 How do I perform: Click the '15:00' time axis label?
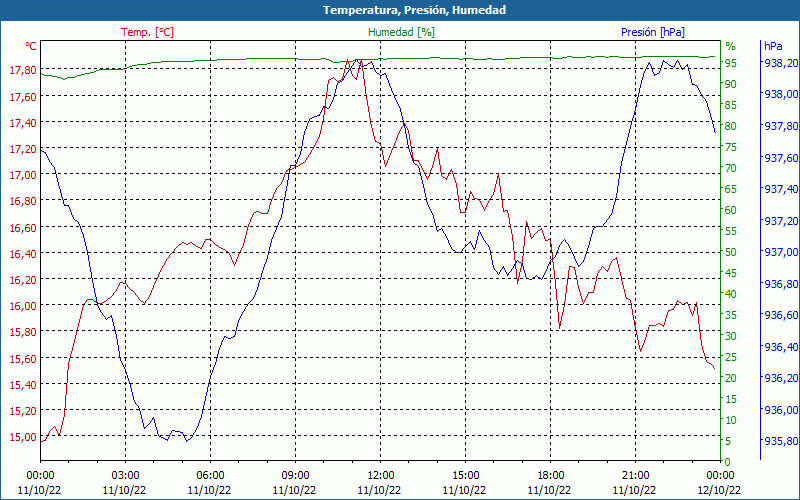(x=465, y=476)
